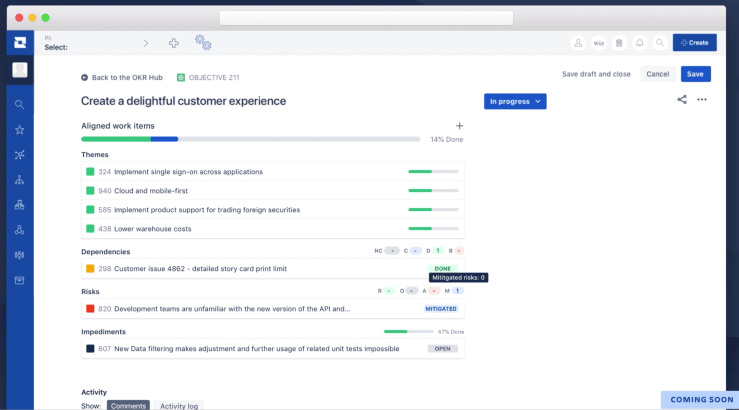
Task: Click the Aligned work items progress bar
Action: pos(250,139)
